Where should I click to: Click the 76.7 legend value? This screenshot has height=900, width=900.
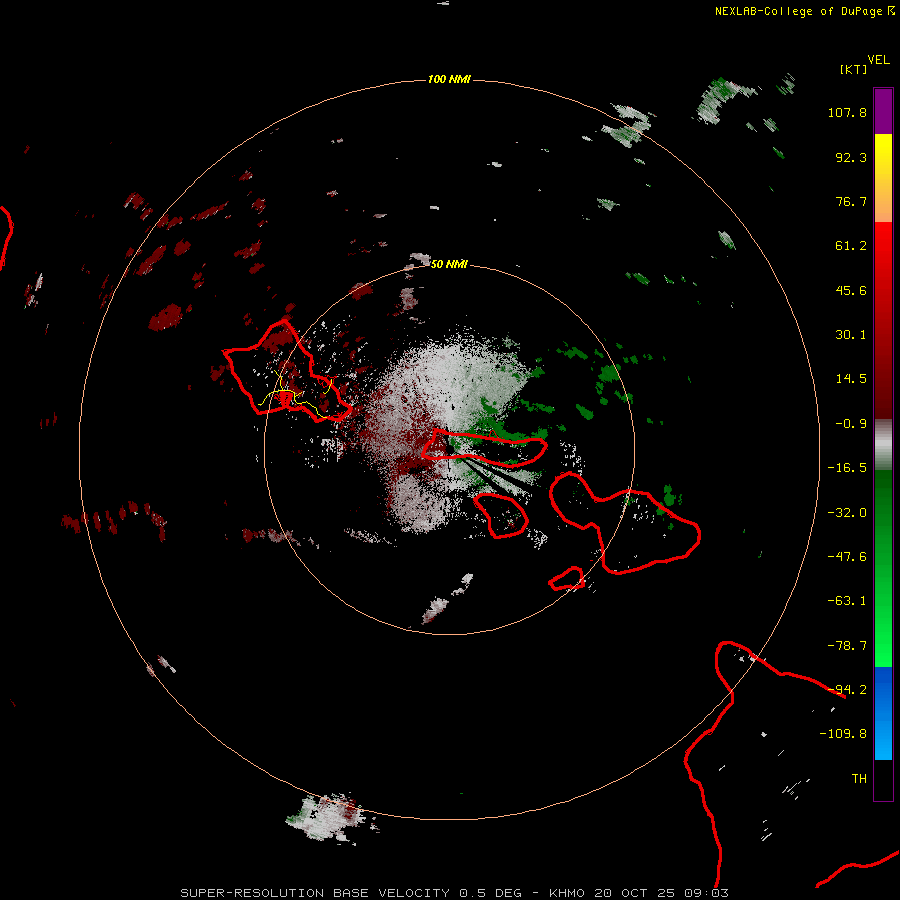pos(851,201)
